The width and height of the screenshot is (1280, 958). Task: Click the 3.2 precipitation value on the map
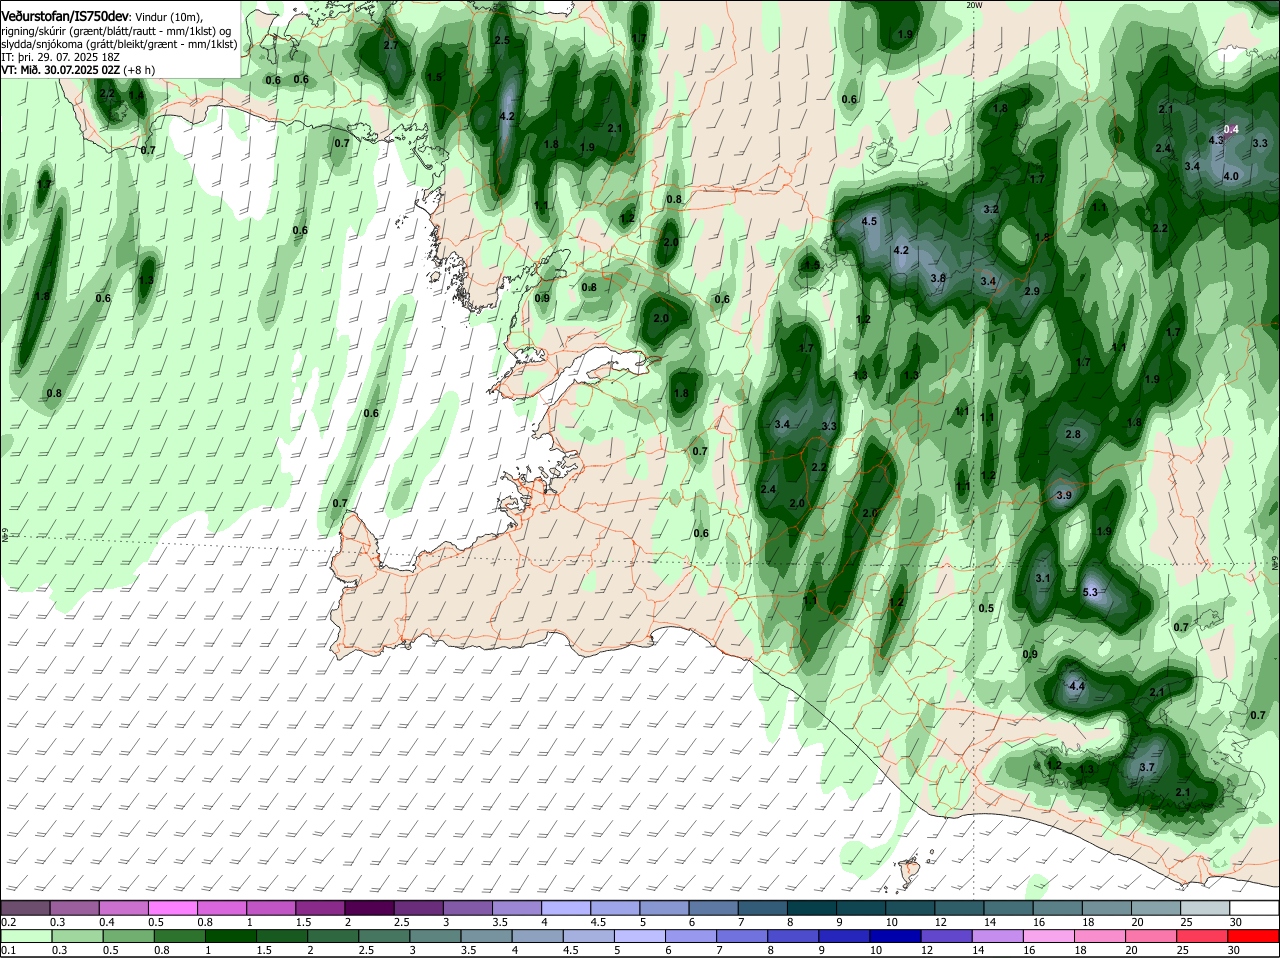[991, 209]
